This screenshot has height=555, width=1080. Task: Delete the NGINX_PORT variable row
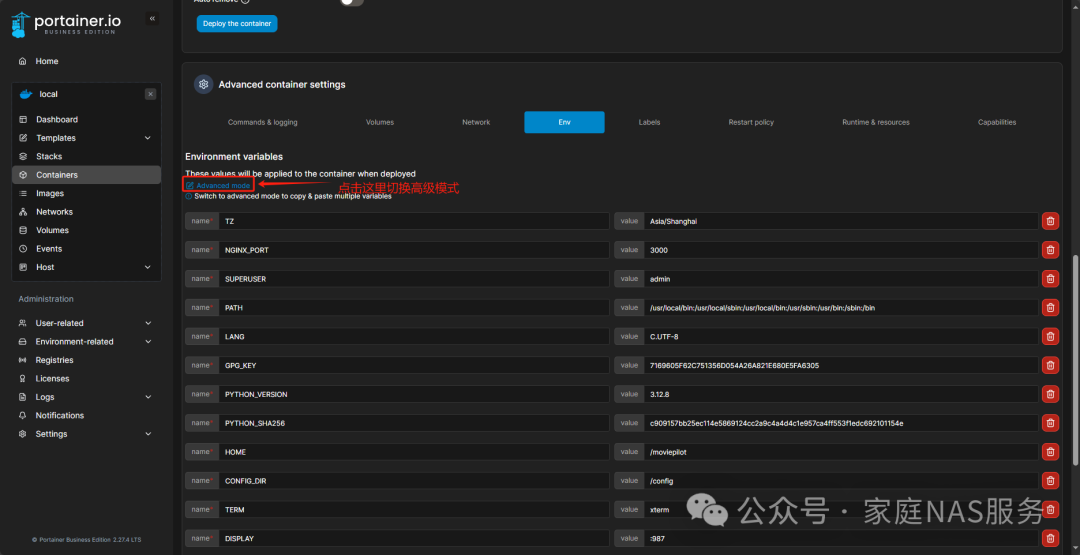click(x=1050, y=250)
